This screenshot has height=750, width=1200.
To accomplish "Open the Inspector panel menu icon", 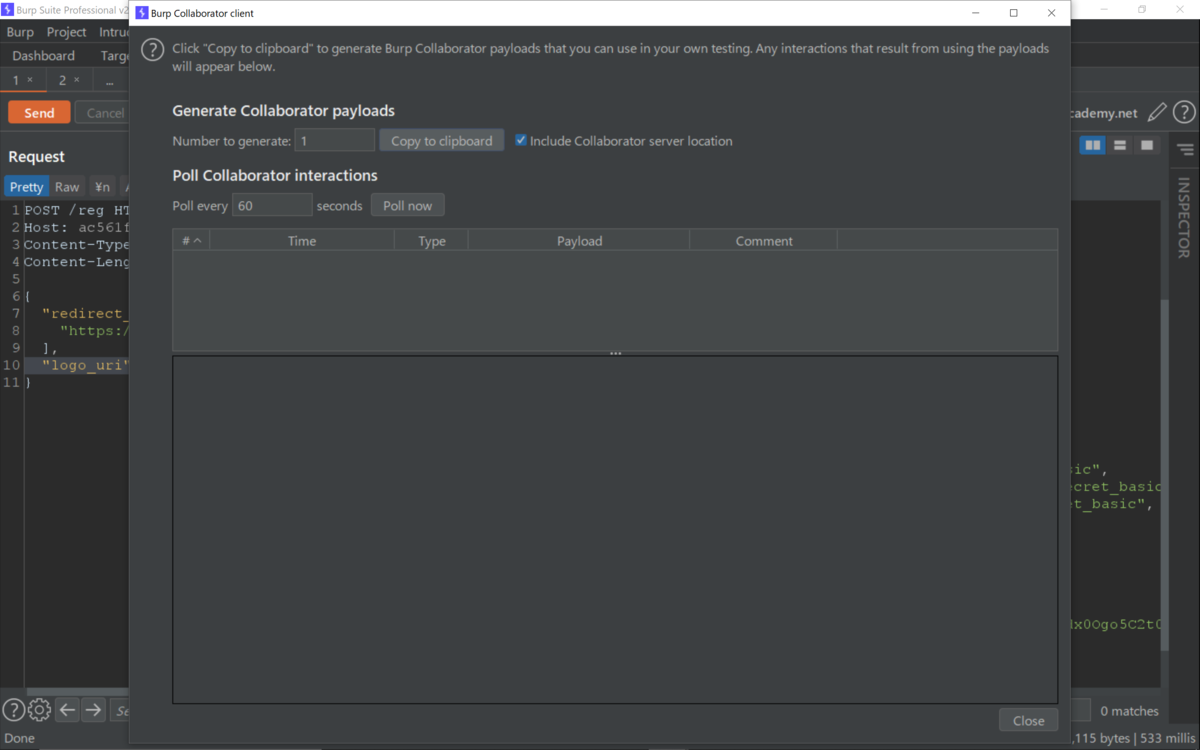I will point(1185,150).
